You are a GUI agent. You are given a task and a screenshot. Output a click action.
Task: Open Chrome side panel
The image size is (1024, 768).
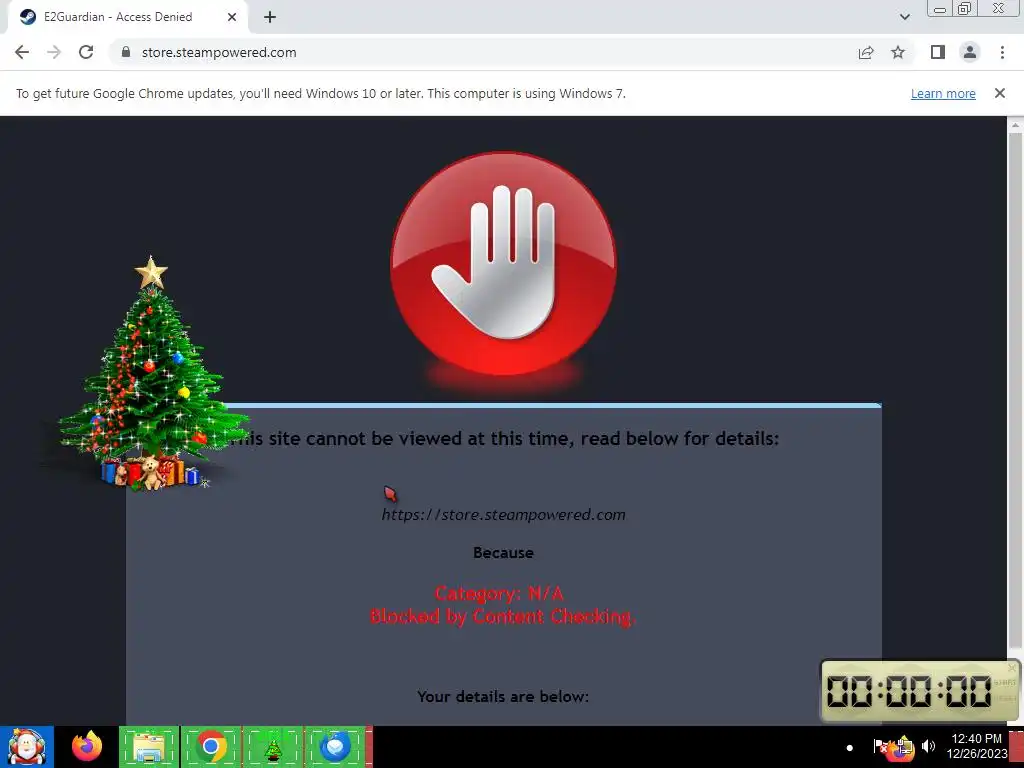pyautogui.click(x=938, y=52)
